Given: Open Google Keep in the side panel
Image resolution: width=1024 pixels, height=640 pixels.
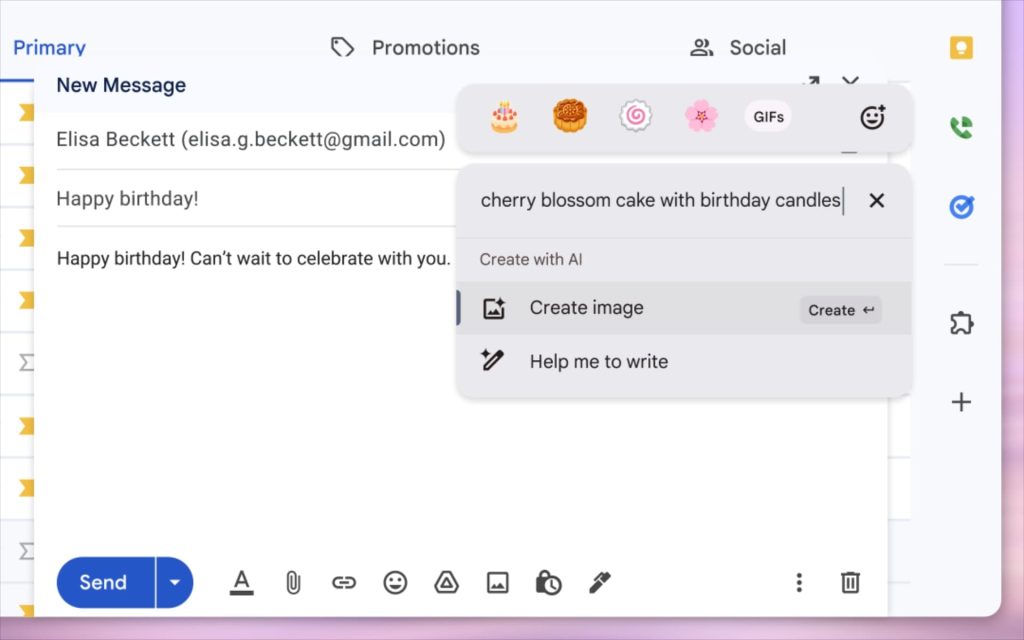Looking at the screenshot, I should click(961, 48).
